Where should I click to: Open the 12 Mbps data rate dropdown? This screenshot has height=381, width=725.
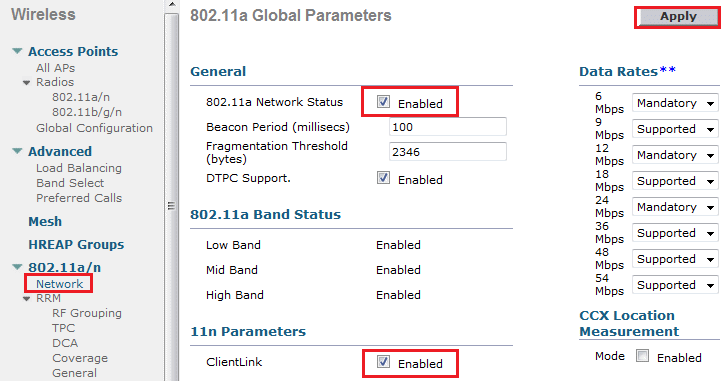tap(675, 155)
